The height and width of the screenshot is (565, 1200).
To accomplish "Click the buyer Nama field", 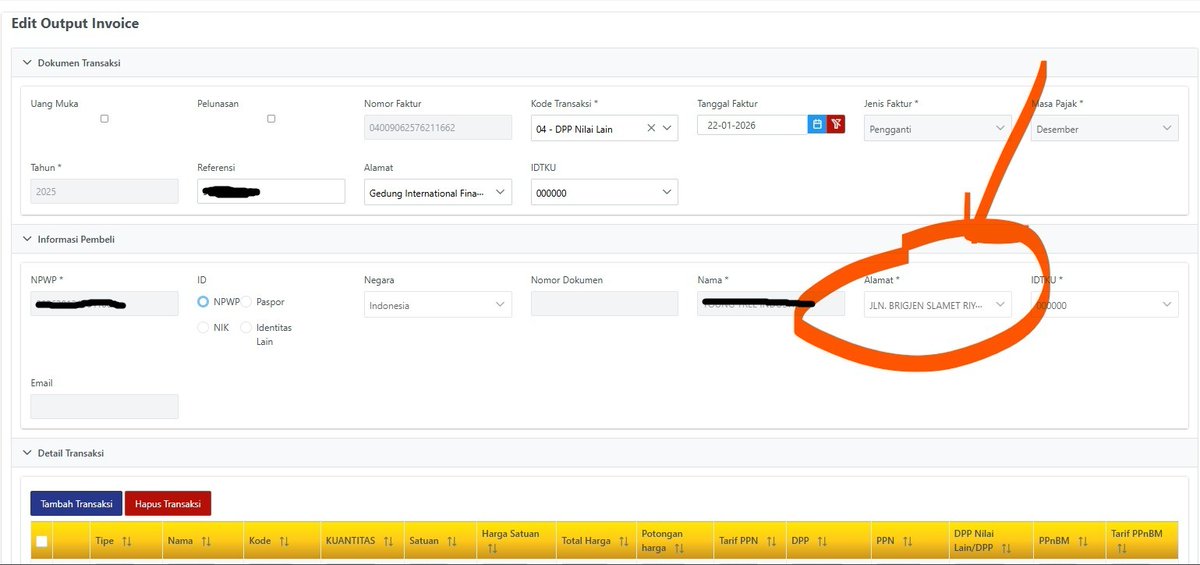I will 771,304.
